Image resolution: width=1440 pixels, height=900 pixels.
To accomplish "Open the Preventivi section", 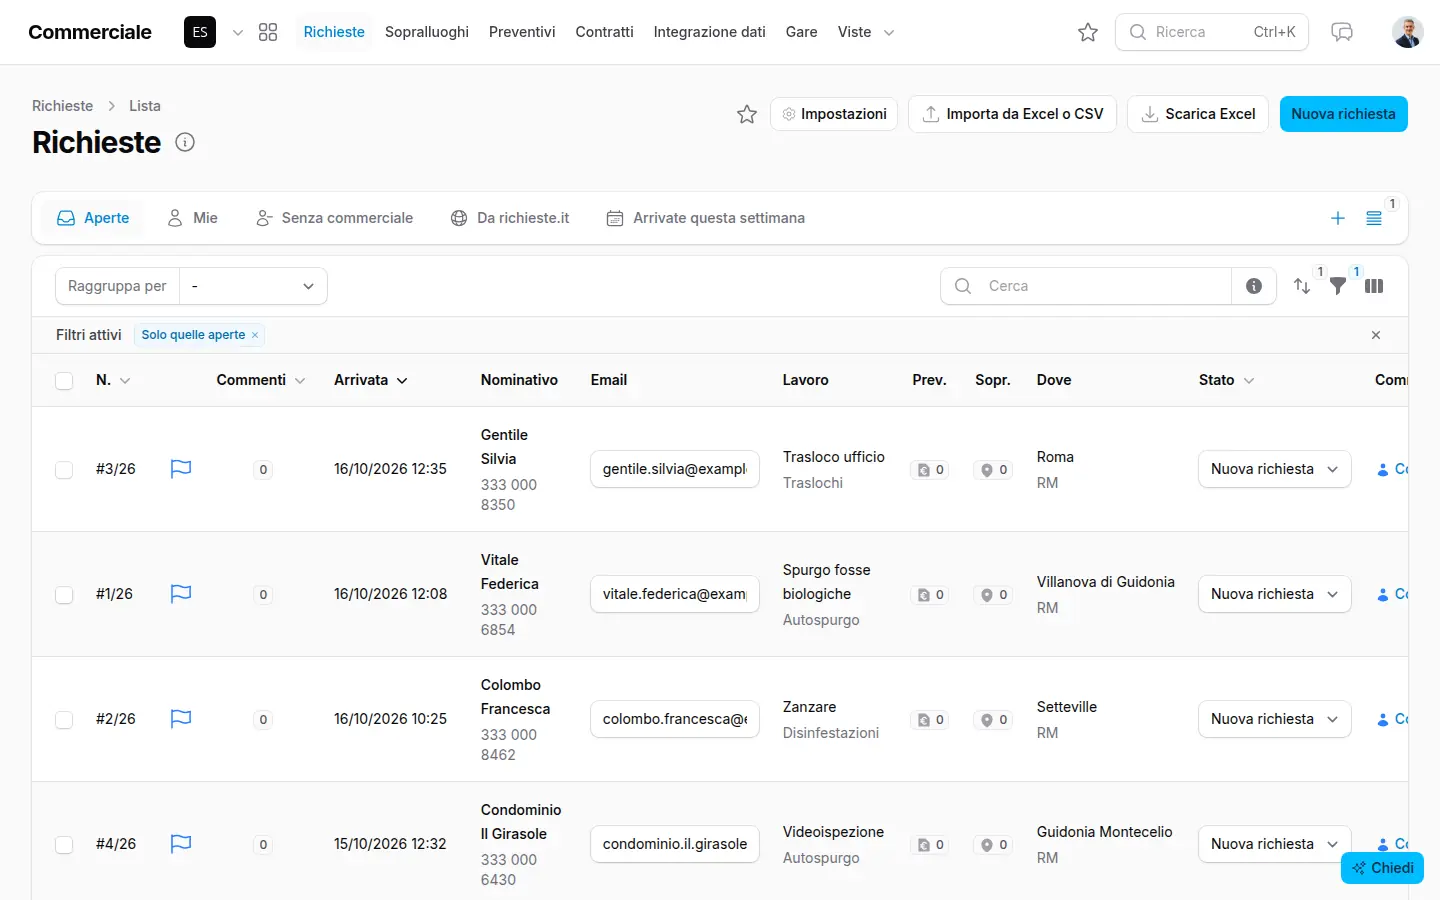I will click(522, 32).
